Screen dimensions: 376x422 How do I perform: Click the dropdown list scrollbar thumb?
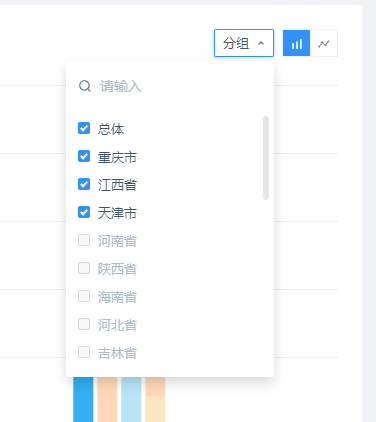(266, 158)
